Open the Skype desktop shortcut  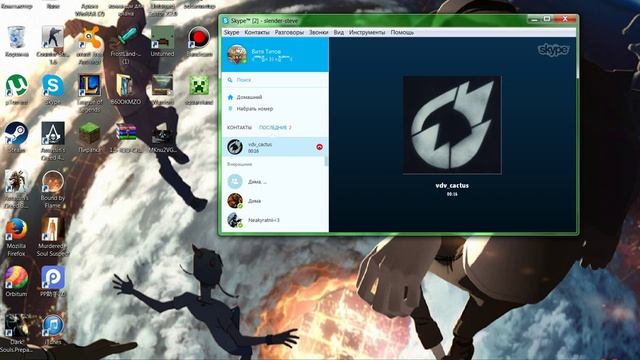coord(53,86)
